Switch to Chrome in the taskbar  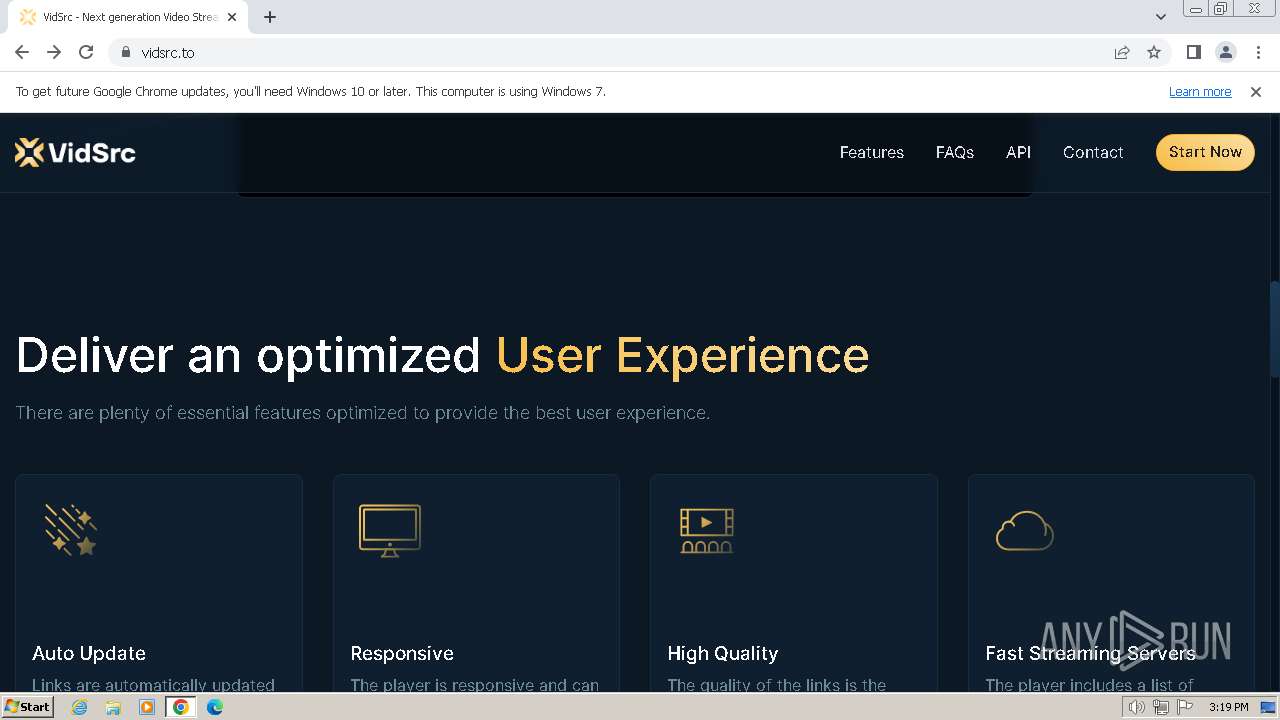click(x=180, y=707)
